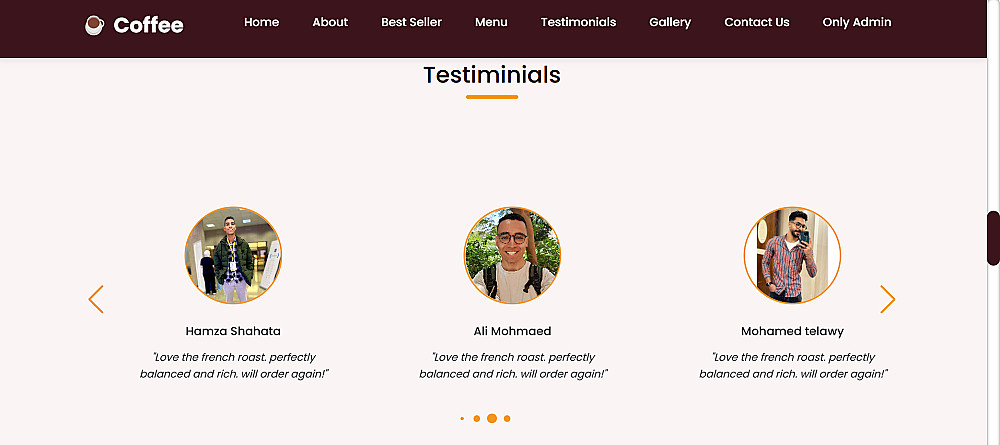Jump to the last carousel pagination dot
The image size is (1000, 445).
click(507, 418)
